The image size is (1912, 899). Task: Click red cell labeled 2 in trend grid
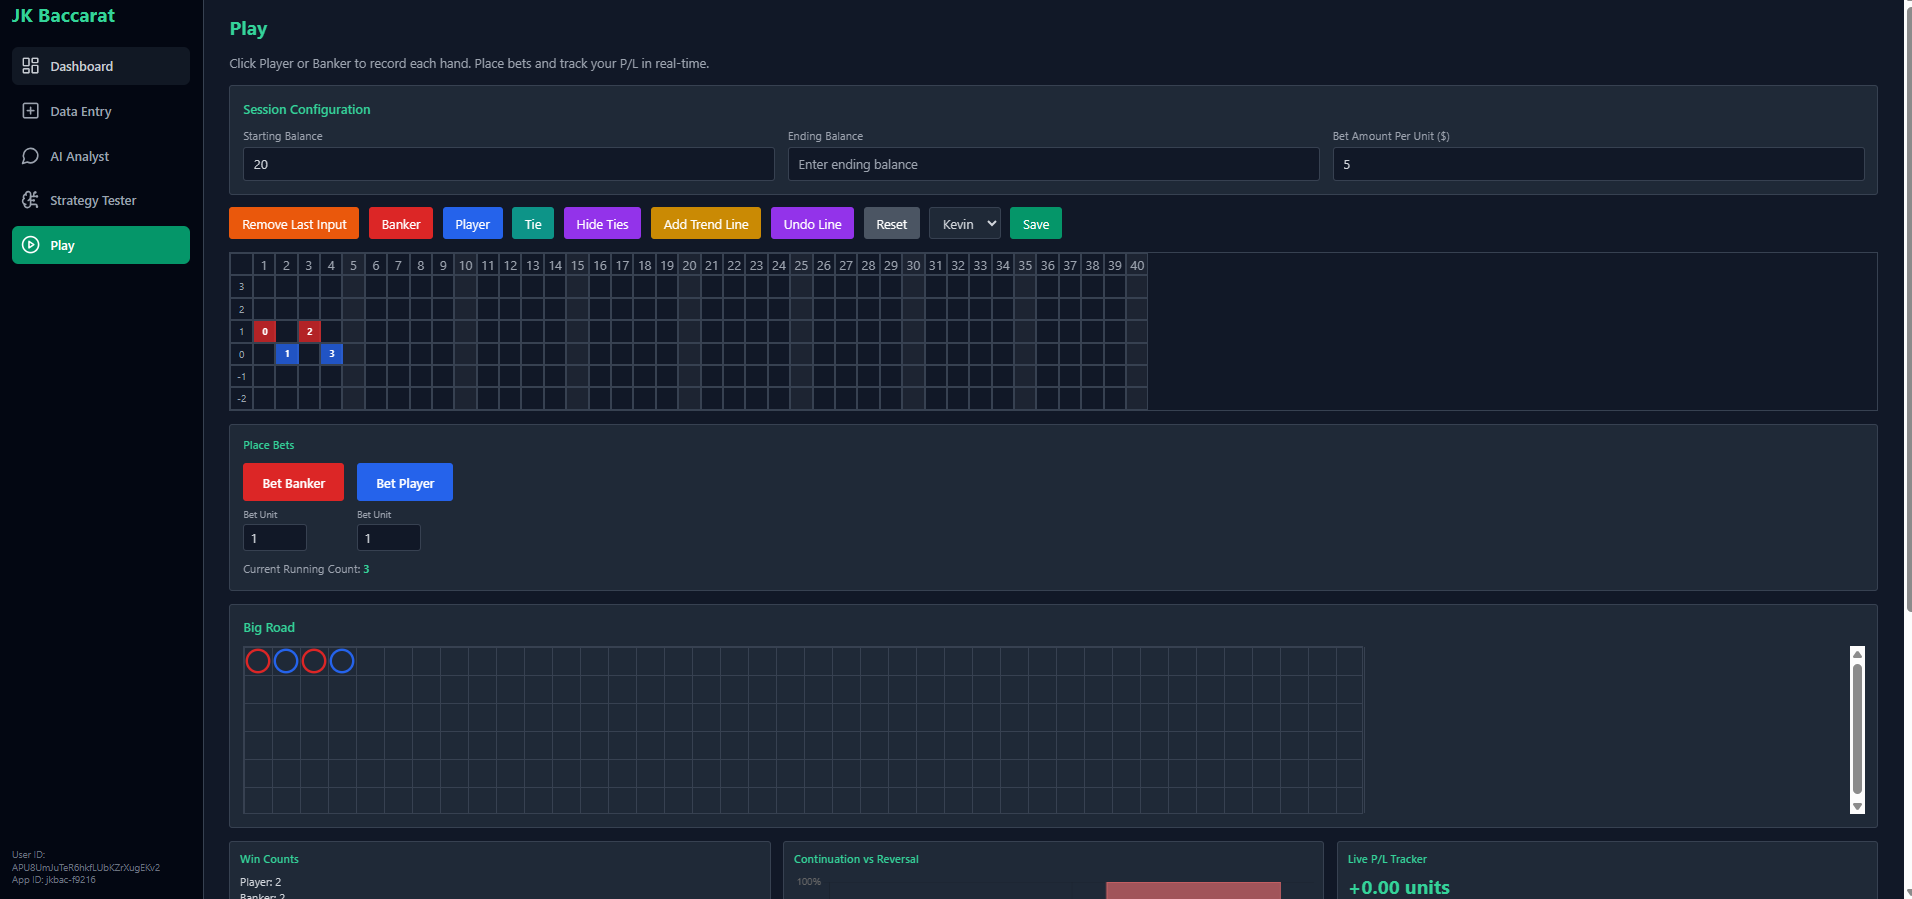(x=309, y=331)
